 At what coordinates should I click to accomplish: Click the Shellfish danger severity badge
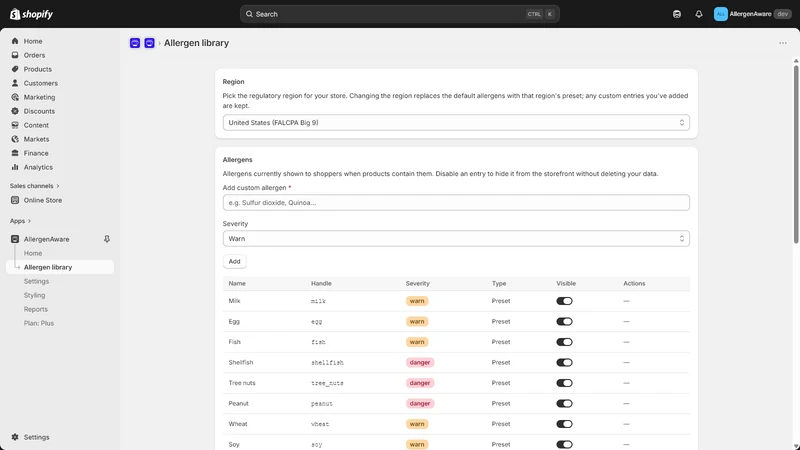coord(420,362)
